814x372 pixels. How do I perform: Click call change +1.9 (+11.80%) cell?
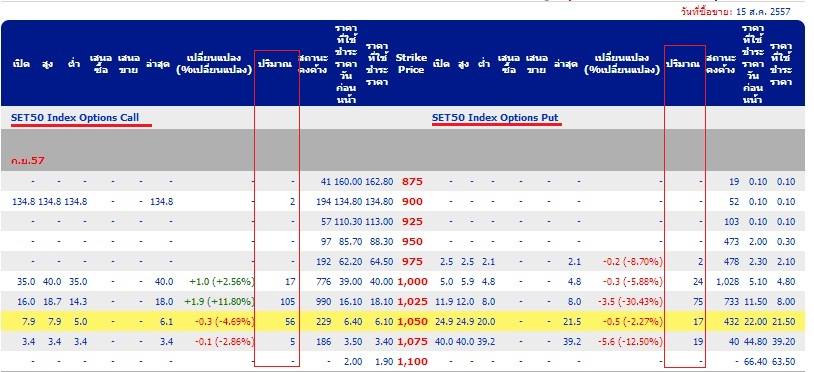[x=221, y=301]
